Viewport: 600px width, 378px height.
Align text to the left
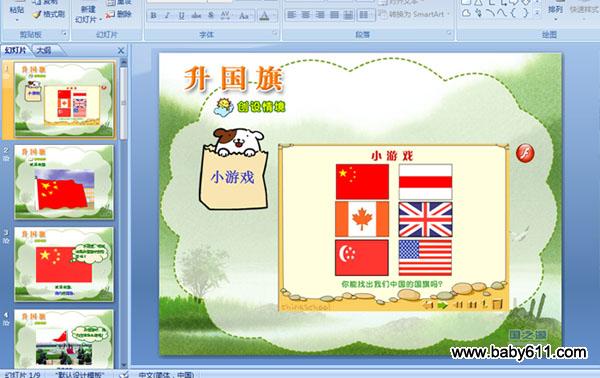point(292,15)
